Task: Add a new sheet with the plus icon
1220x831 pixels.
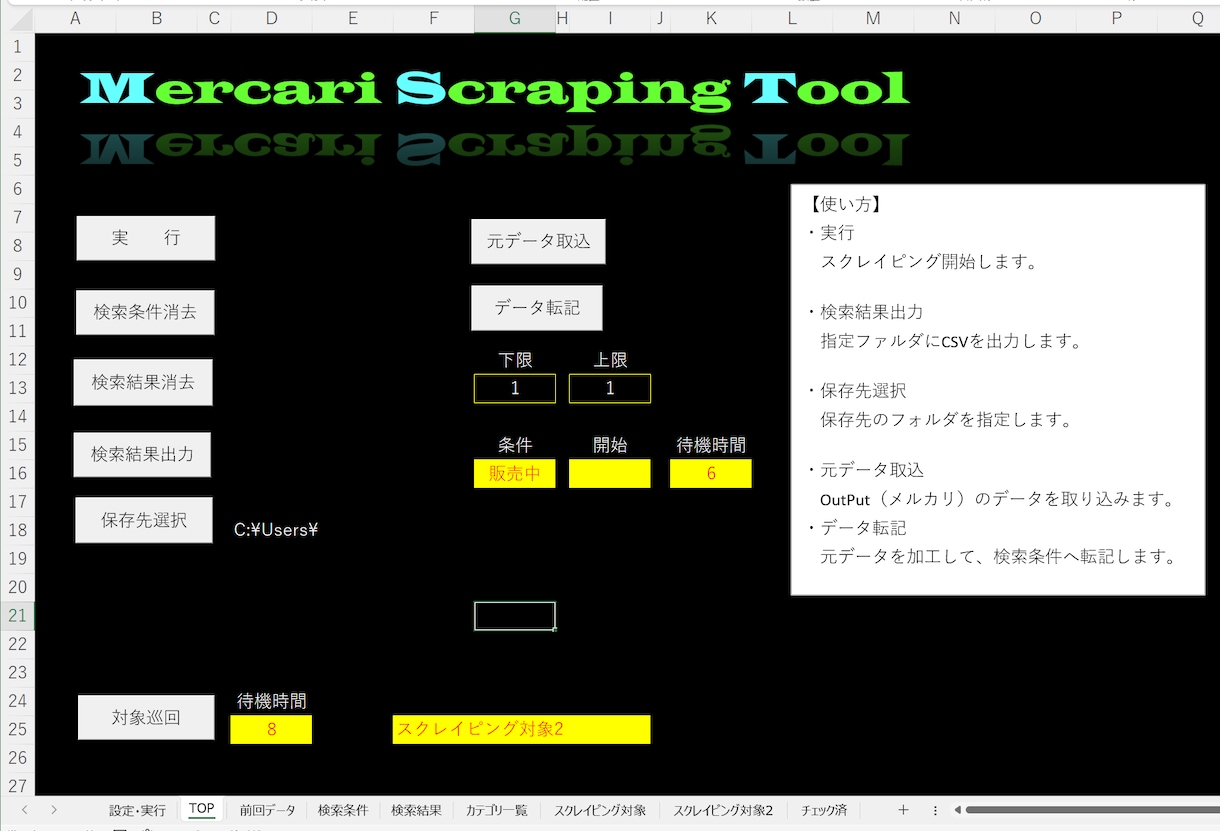Action: coord(903,810)
